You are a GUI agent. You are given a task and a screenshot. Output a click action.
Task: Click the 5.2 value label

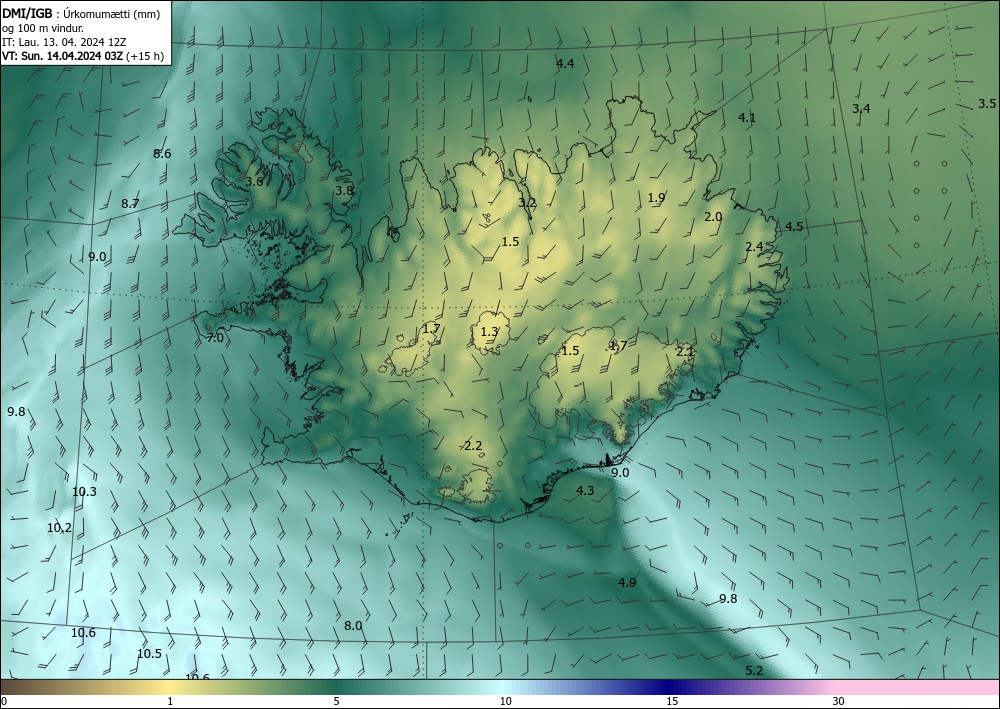click(754, 671)
